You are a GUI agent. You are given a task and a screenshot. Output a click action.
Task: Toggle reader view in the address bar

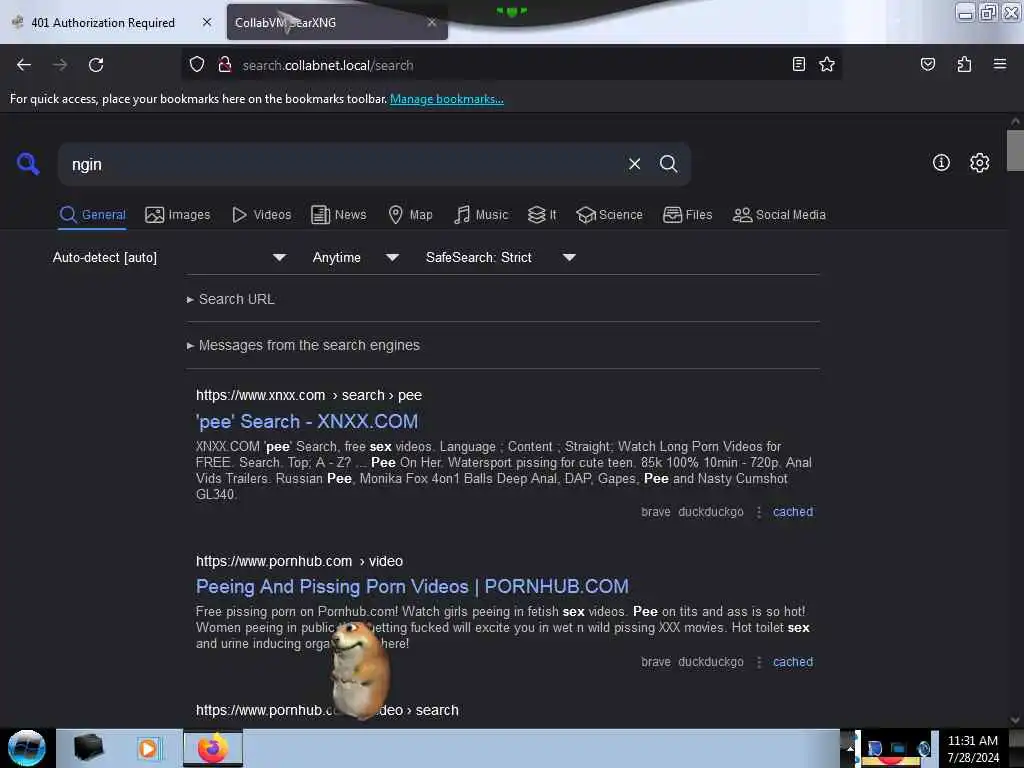(799, 64)
